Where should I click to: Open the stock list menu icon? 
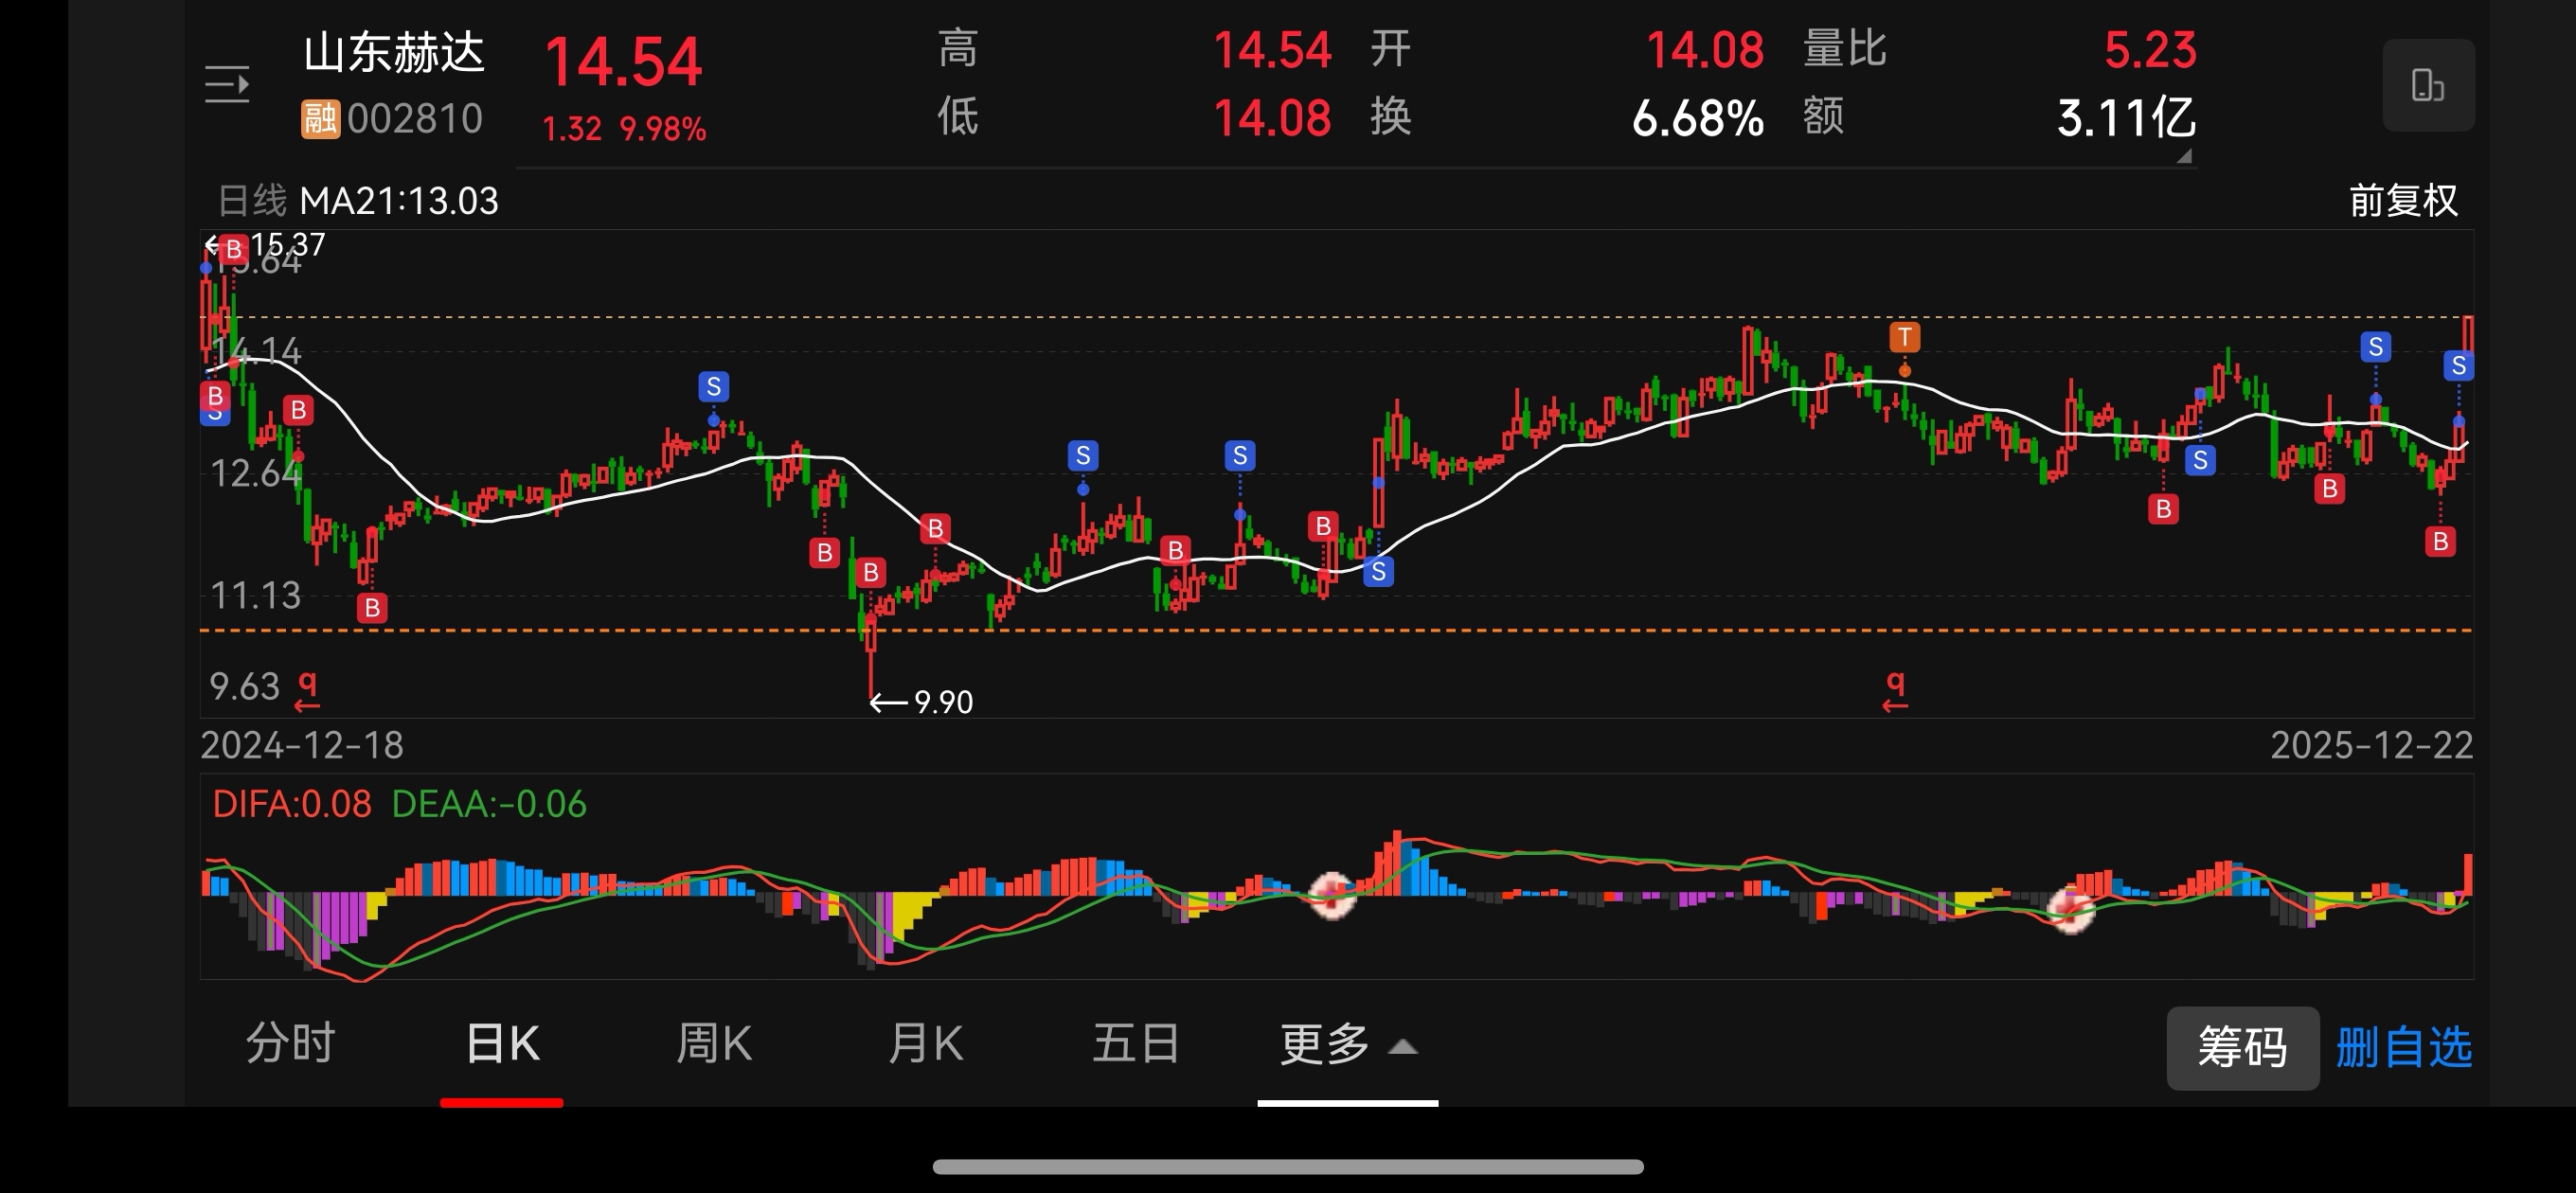coord(227,85)
